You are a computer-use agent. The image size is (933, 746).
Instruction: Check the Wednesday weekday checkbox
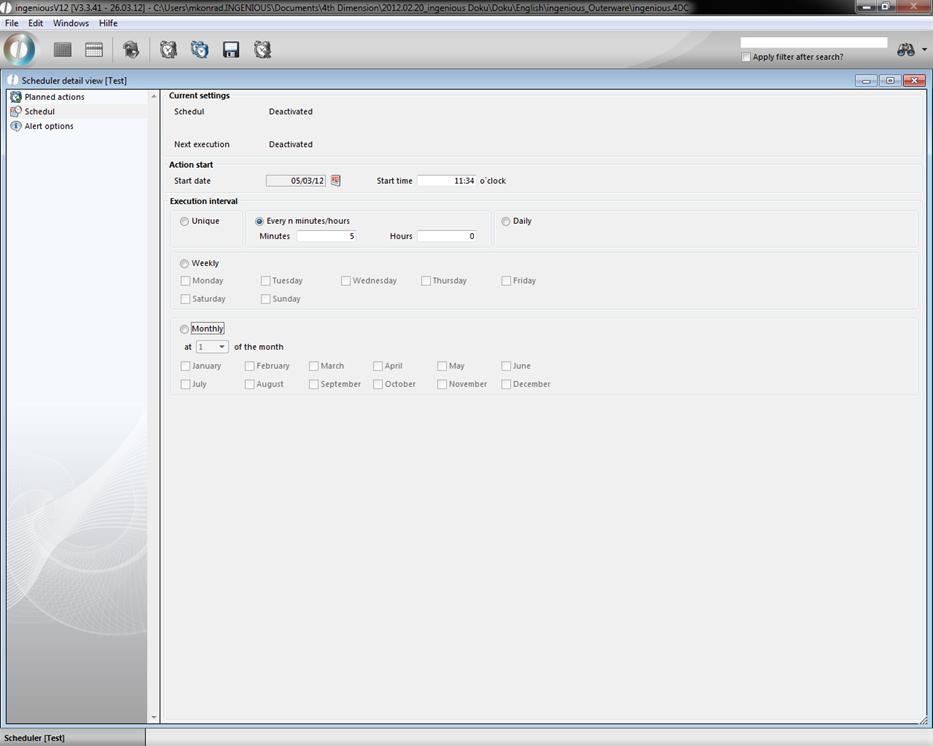click(x=346, y=281)
